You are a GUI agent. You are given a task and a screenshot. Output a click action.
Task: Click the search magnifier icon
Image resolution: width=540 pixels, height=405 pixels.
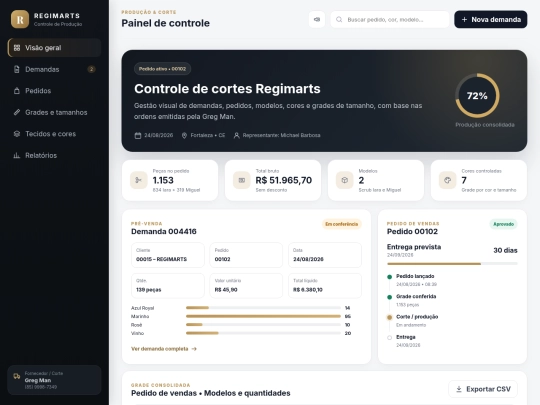click(339, 20)
